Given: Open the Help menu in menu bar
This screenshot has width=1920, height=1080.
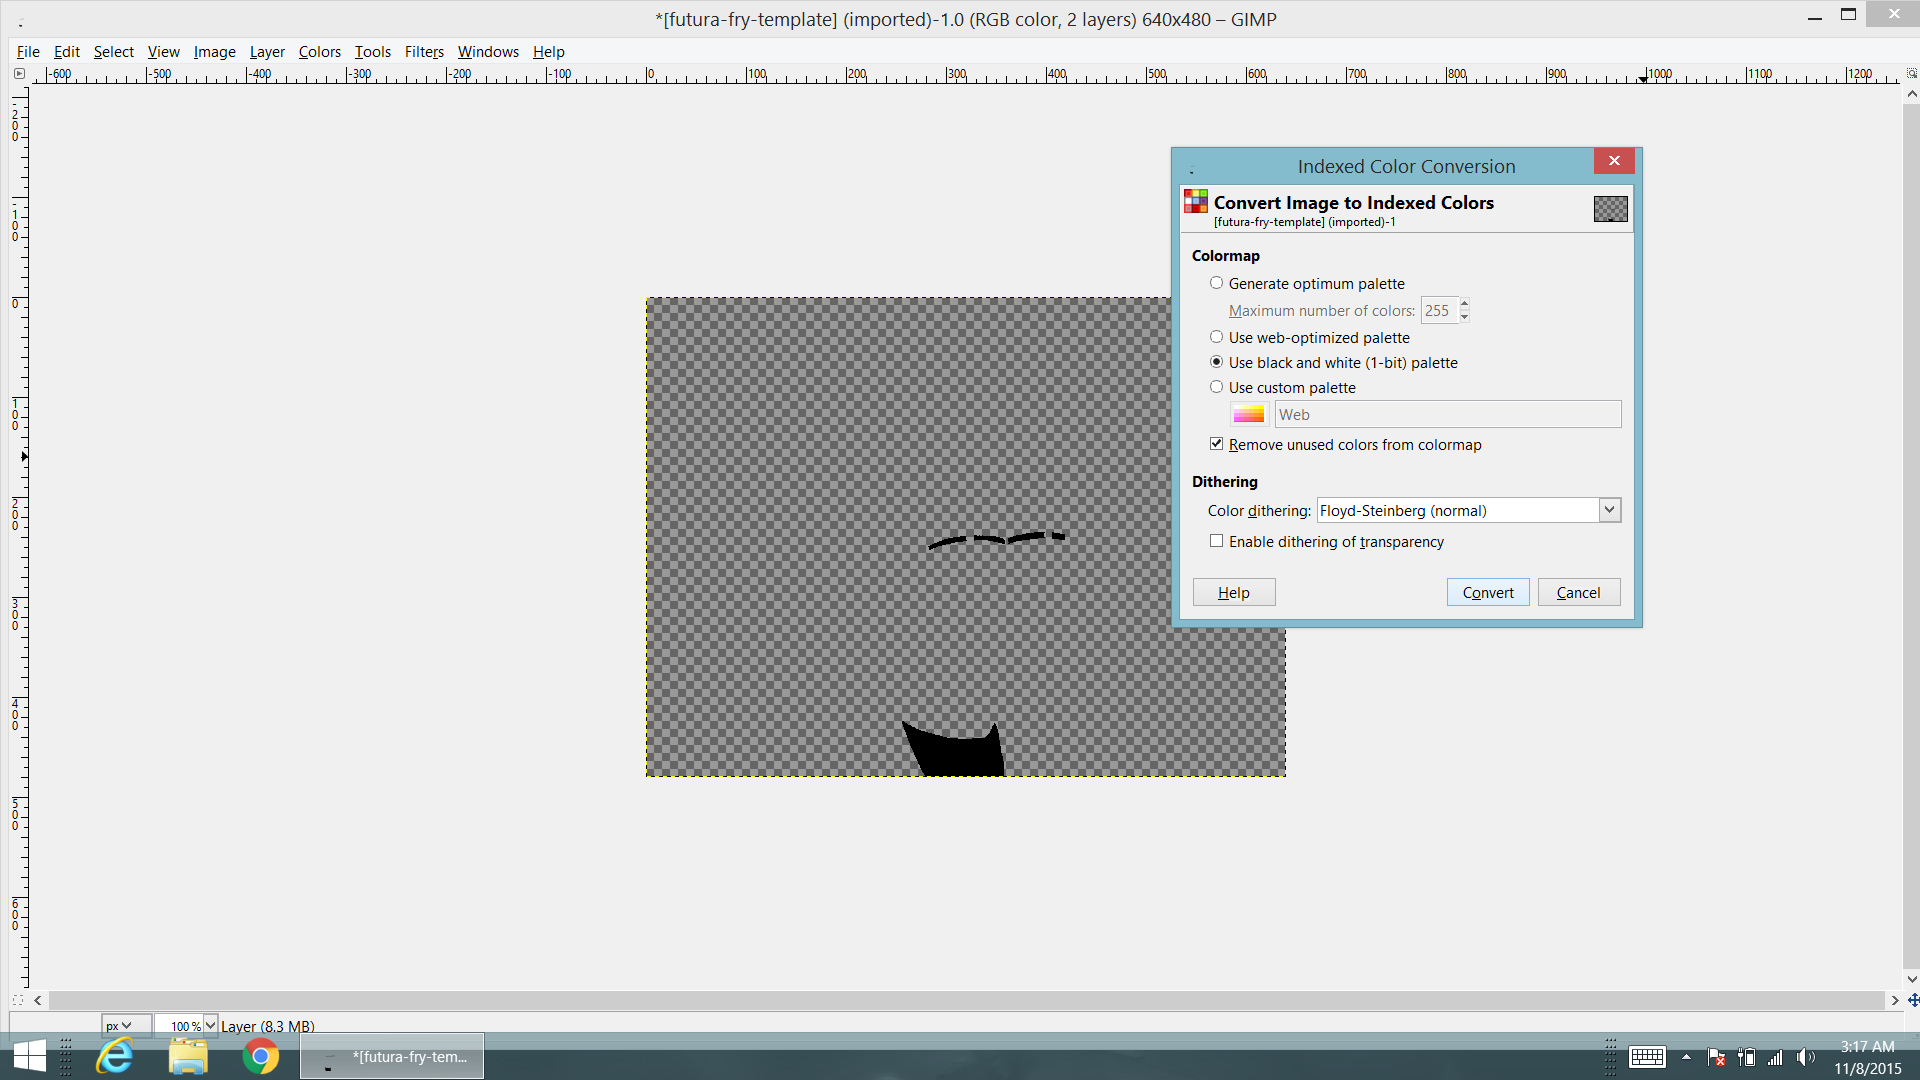Looking at the screenshot, I should pyautogui.click(x=548, y=52).
